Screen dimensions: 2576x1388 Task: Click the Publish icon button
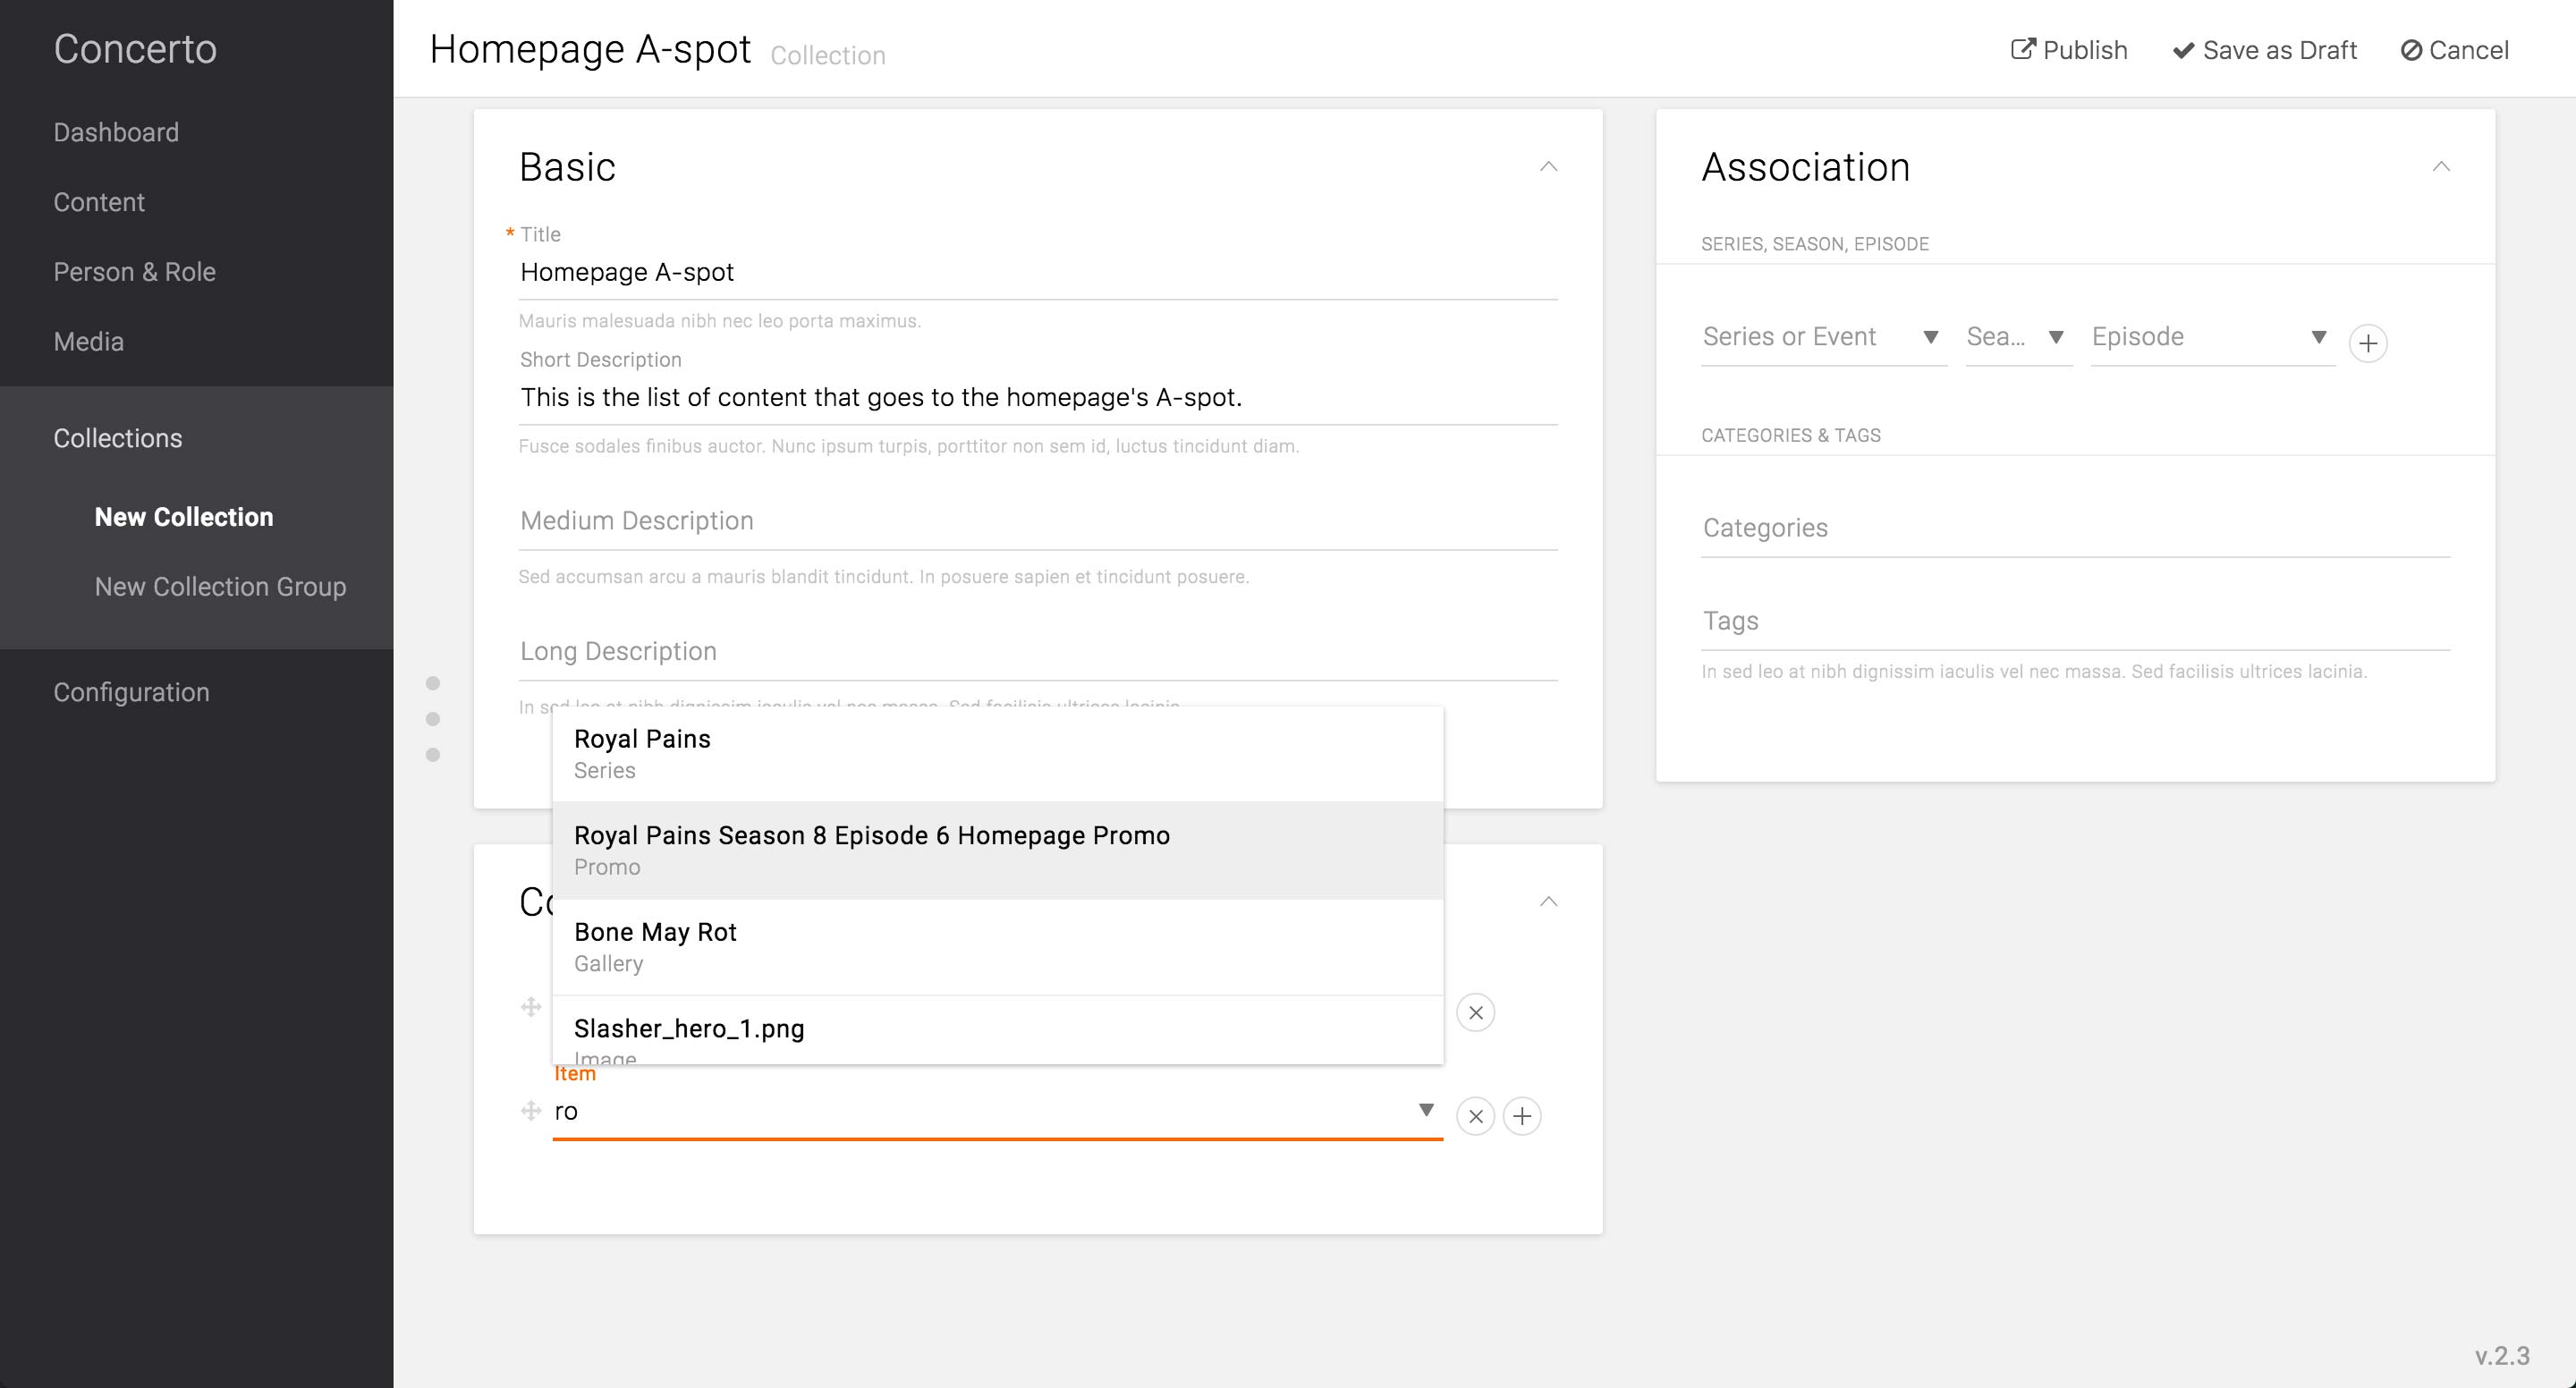(x=2068, y=50)
